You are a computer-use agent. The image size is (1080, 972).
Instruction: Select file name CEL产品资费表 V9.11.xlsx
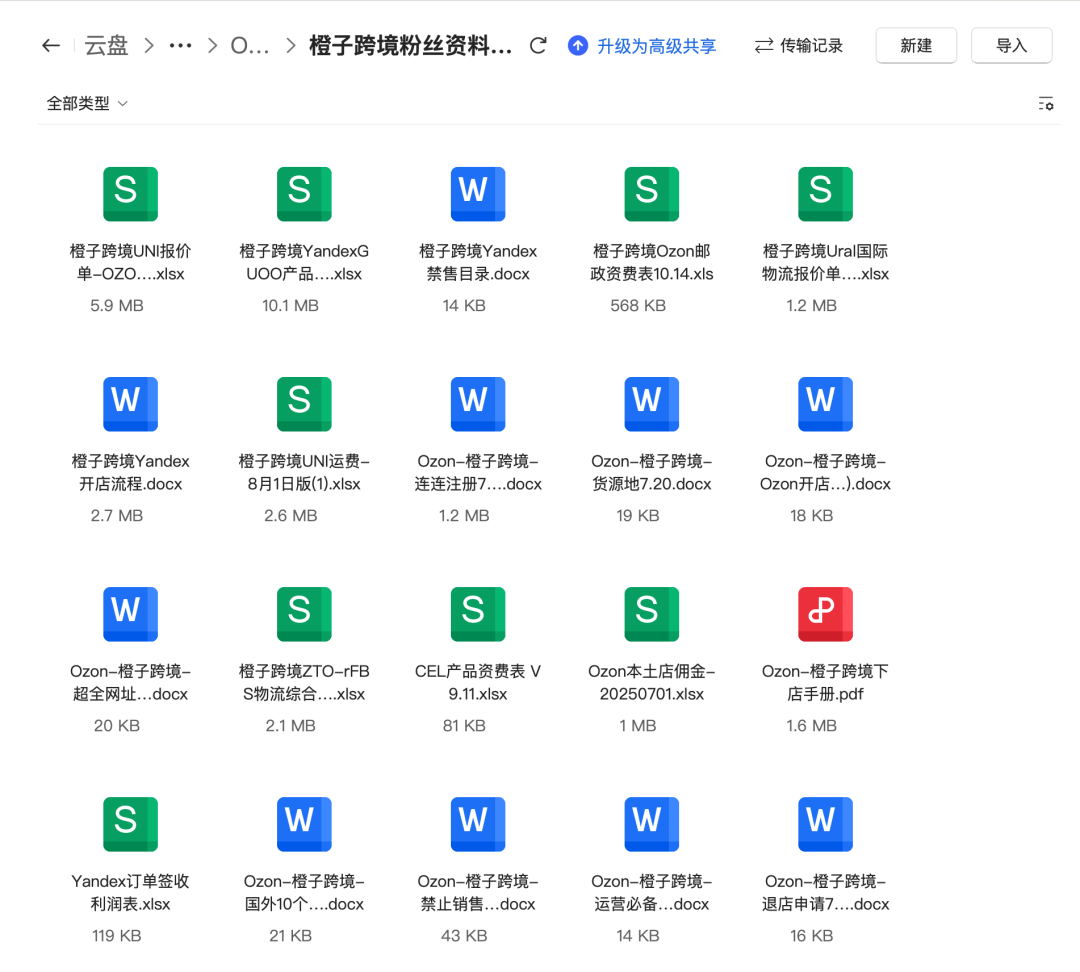[478, 683]
